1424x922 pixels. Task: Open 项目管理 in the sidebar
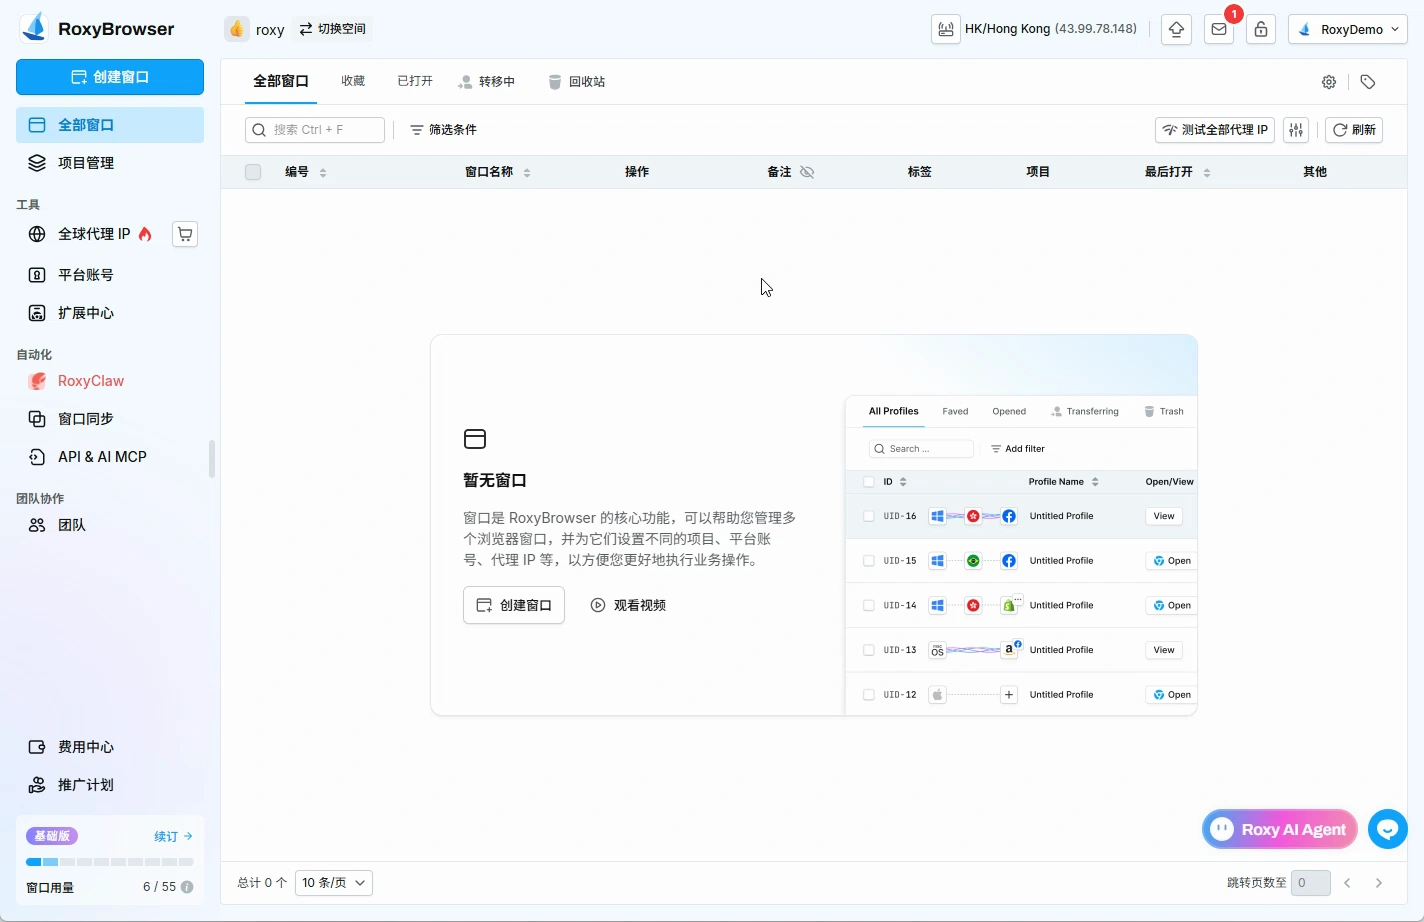pyautogui.click(x=110, y=163)
